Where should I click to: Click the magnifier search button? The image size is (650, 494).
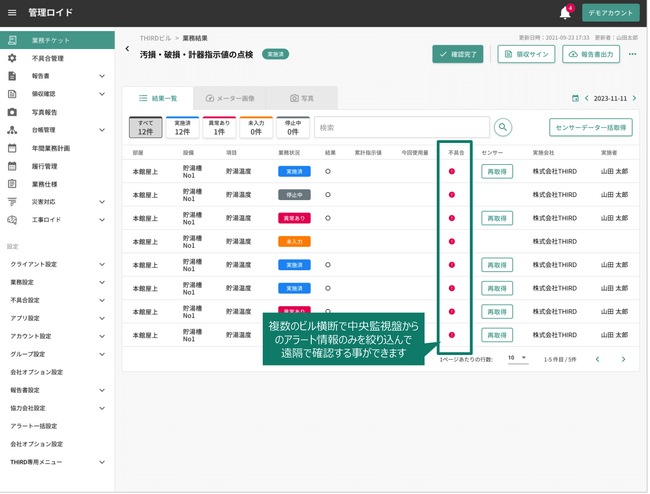[503, 127]
